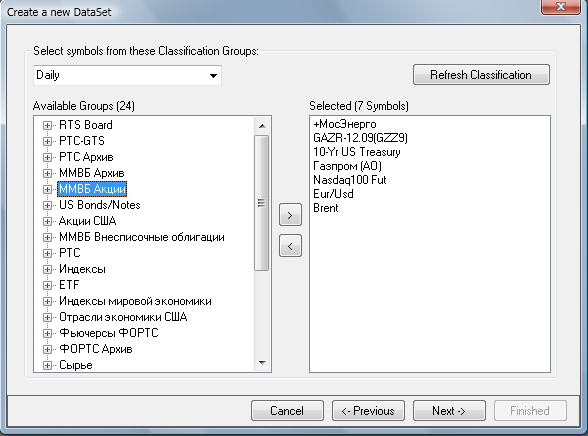Screen dimensions: 588x436
Task: Click the Available Groups scrollbar thumb
Action: click(261, 203)
